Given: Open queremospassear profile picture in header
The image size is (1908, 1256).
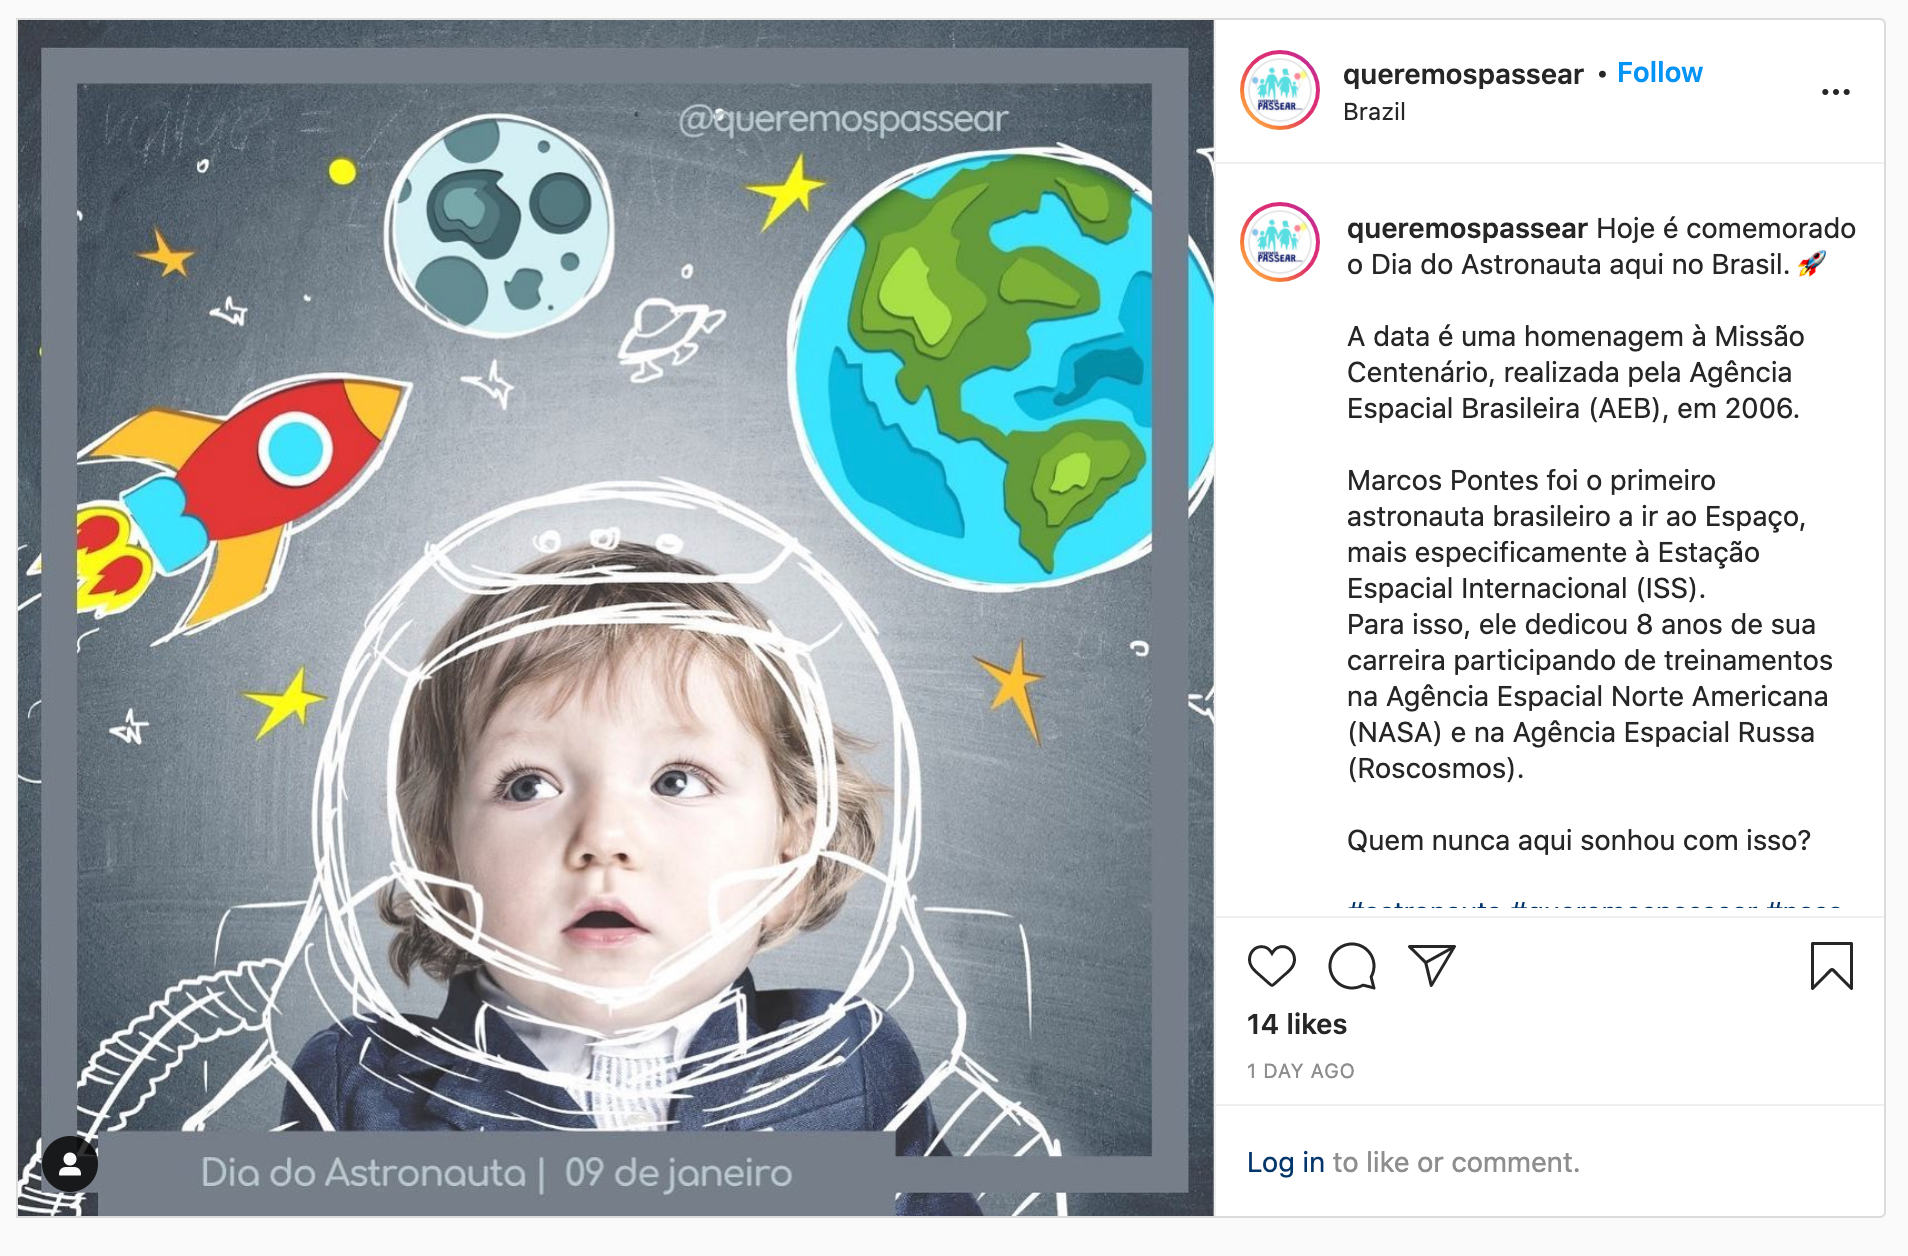Looking at the screenshot, I should tap(1279, 90).
